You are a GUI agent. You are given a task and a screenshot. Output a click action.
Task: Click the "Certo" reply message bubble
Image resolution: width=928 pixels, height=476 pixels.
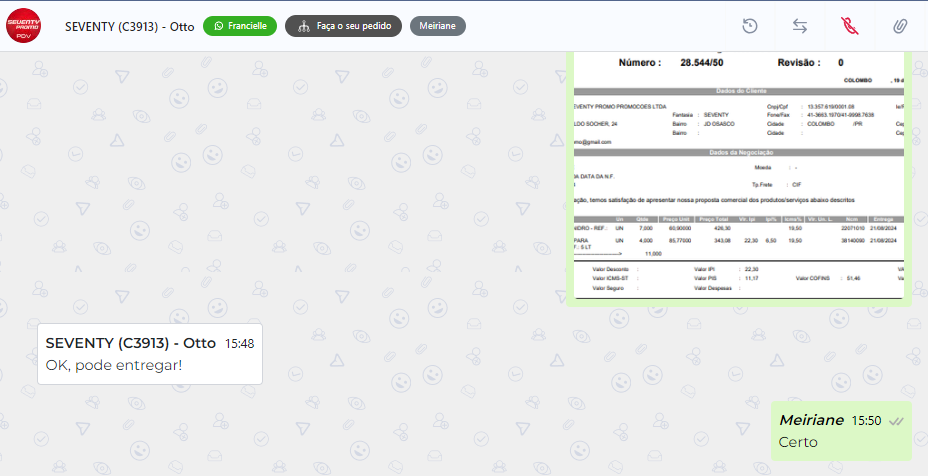click(798, 442)
